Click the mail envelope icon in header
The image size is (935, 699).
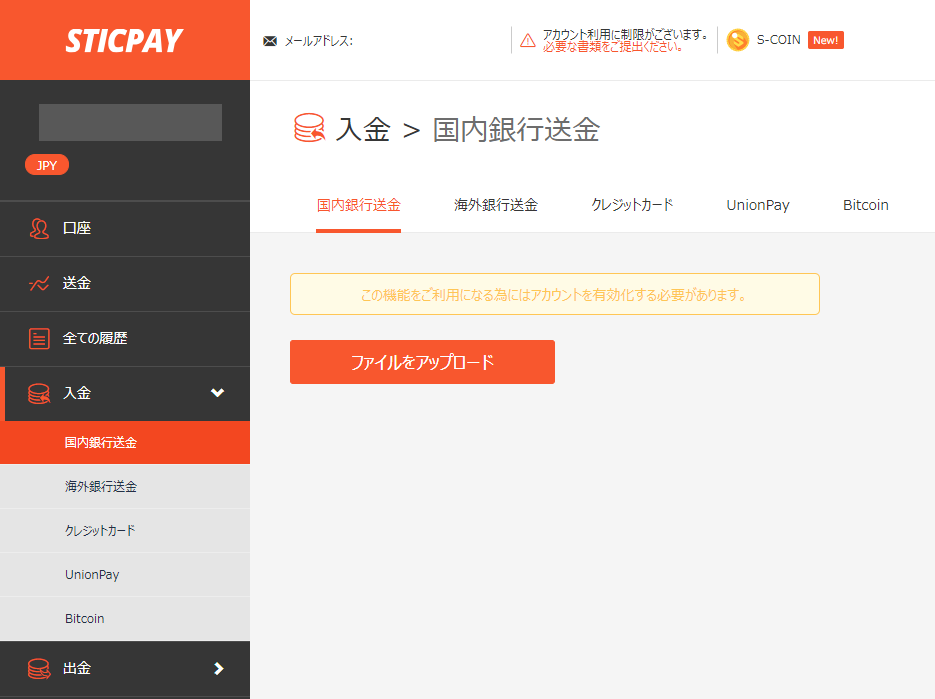(270, 41)
